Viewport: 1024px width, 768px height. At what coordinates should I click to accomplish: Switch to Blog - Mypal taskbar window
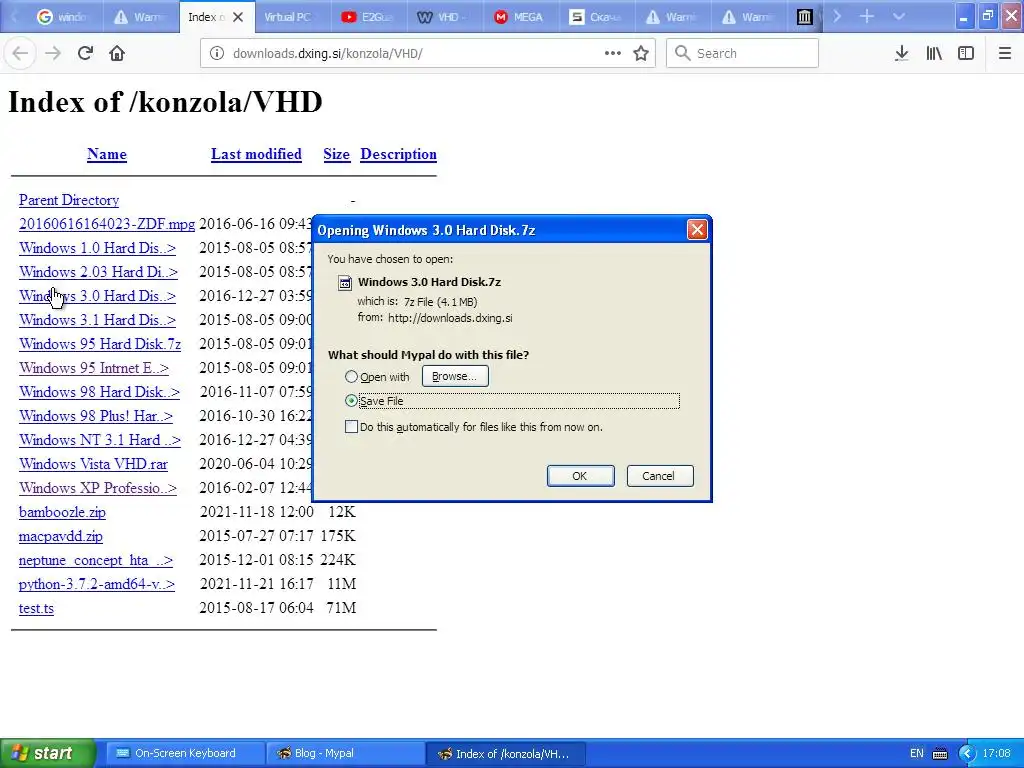tap(345, 753)
